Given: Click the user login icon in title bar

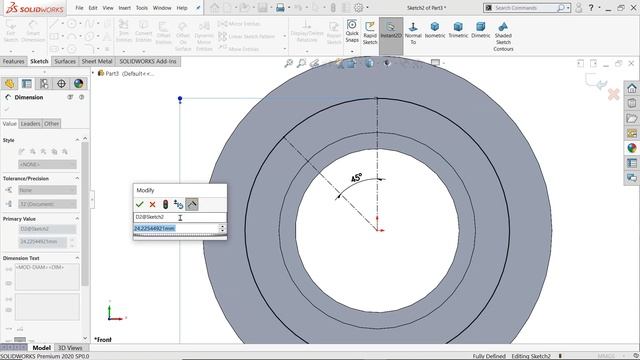Looking at the screenshot, I should pyautogui.click(x=578, y=8).
